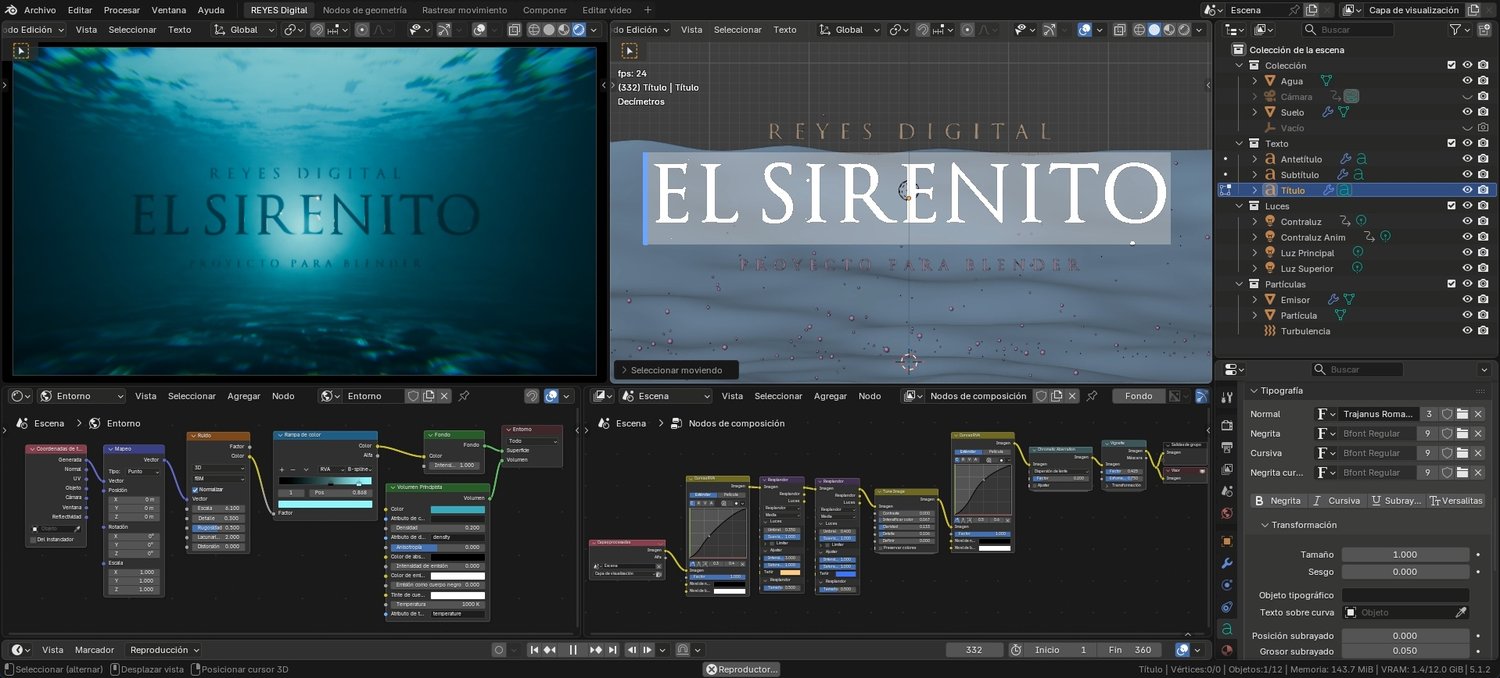This screenshot has height=678, width=1500.
Task: Click the outliner filter funnel icon
Action: point(1456,30)
